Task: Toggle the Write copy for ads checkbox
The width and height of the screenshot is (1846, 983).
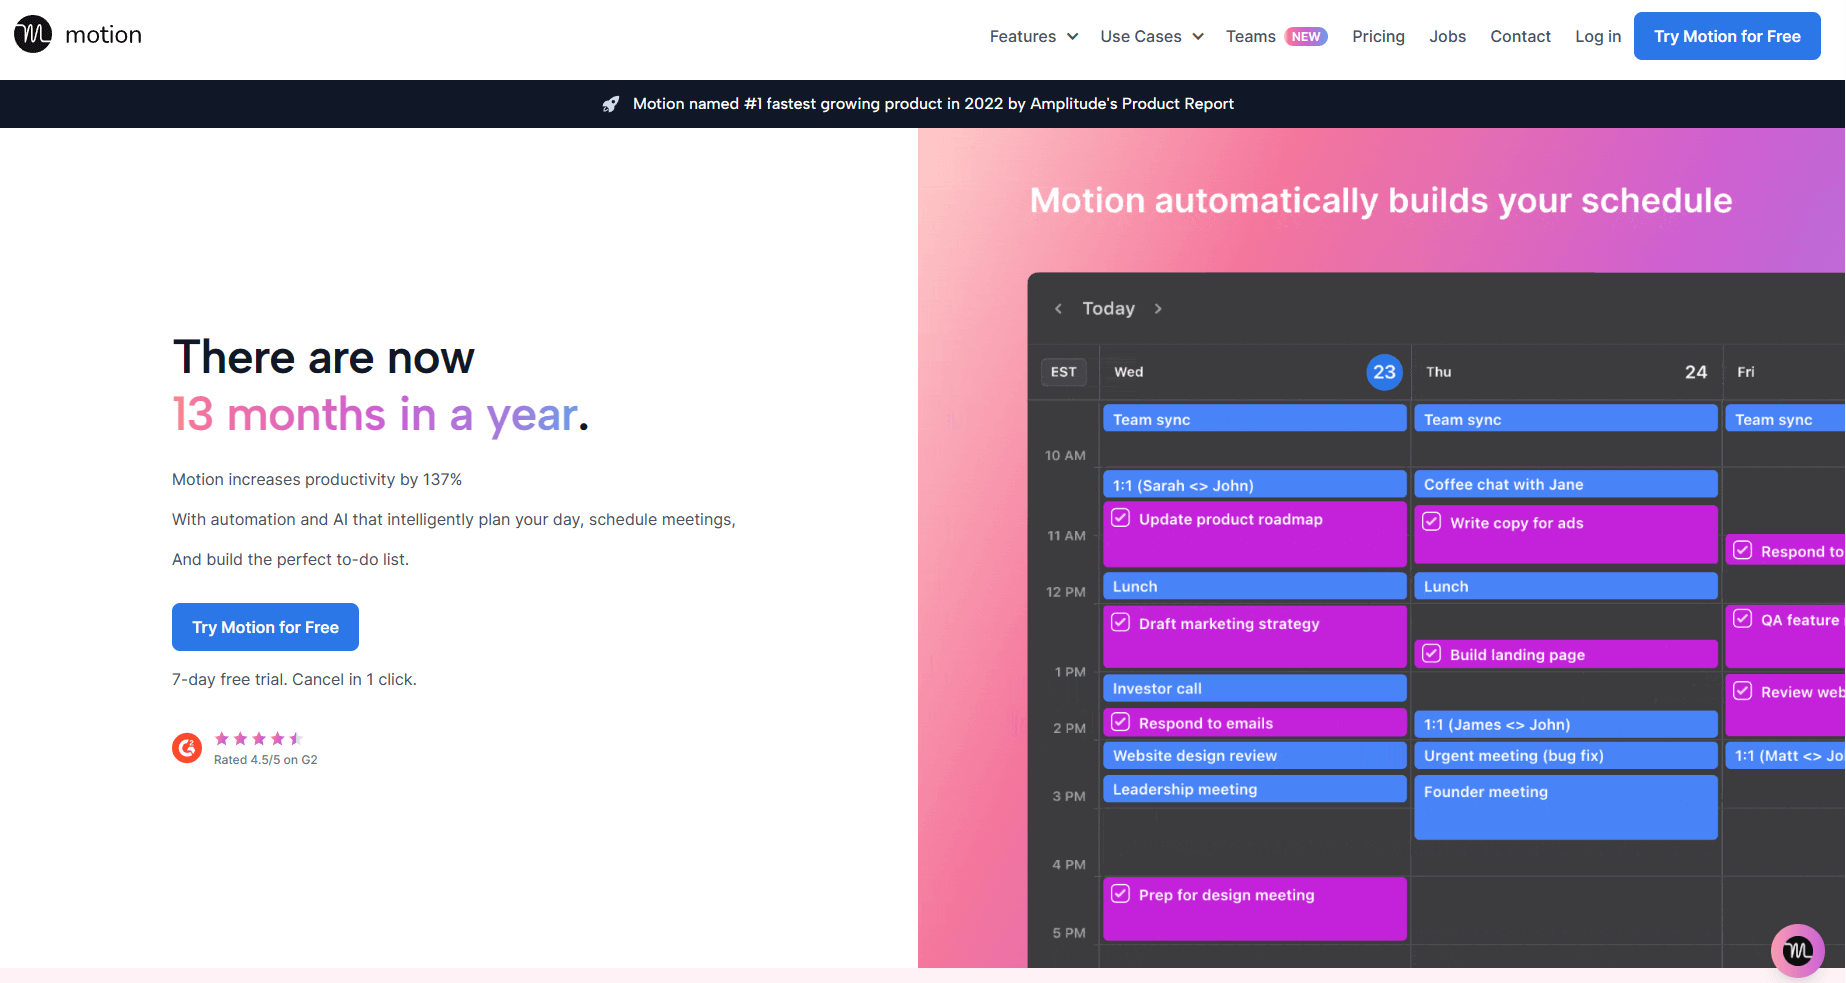Action: tap(1432, 522)
